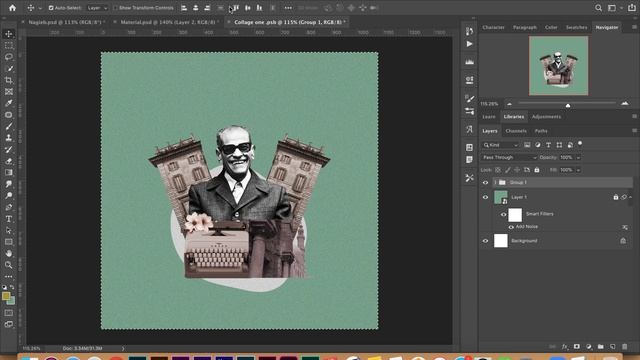Image resolution: width=640 pixels, height=360 pixels.
Task: Click the lock all icon in the Lock row
Action: tap(537, 170)
